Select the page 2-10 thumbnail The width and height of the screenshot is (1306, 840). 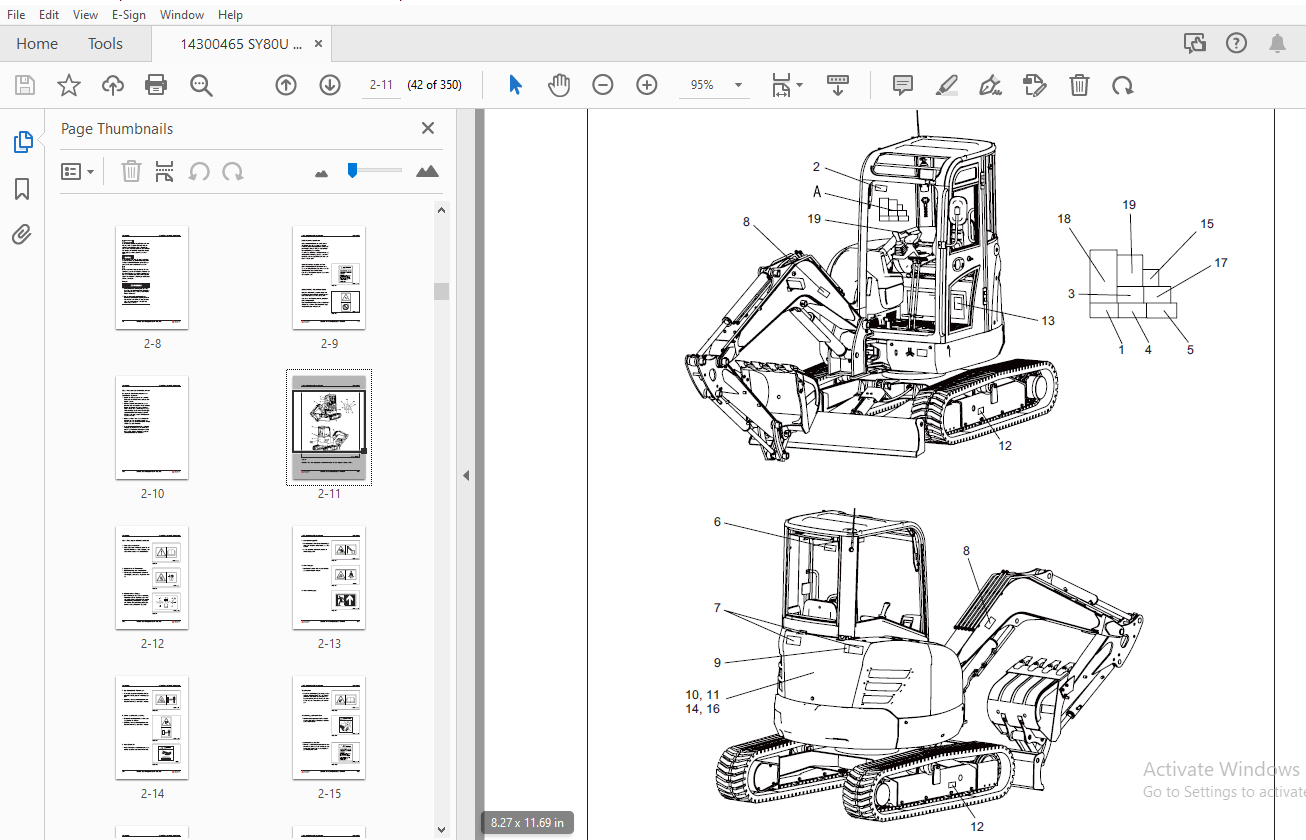click(152, 428)
